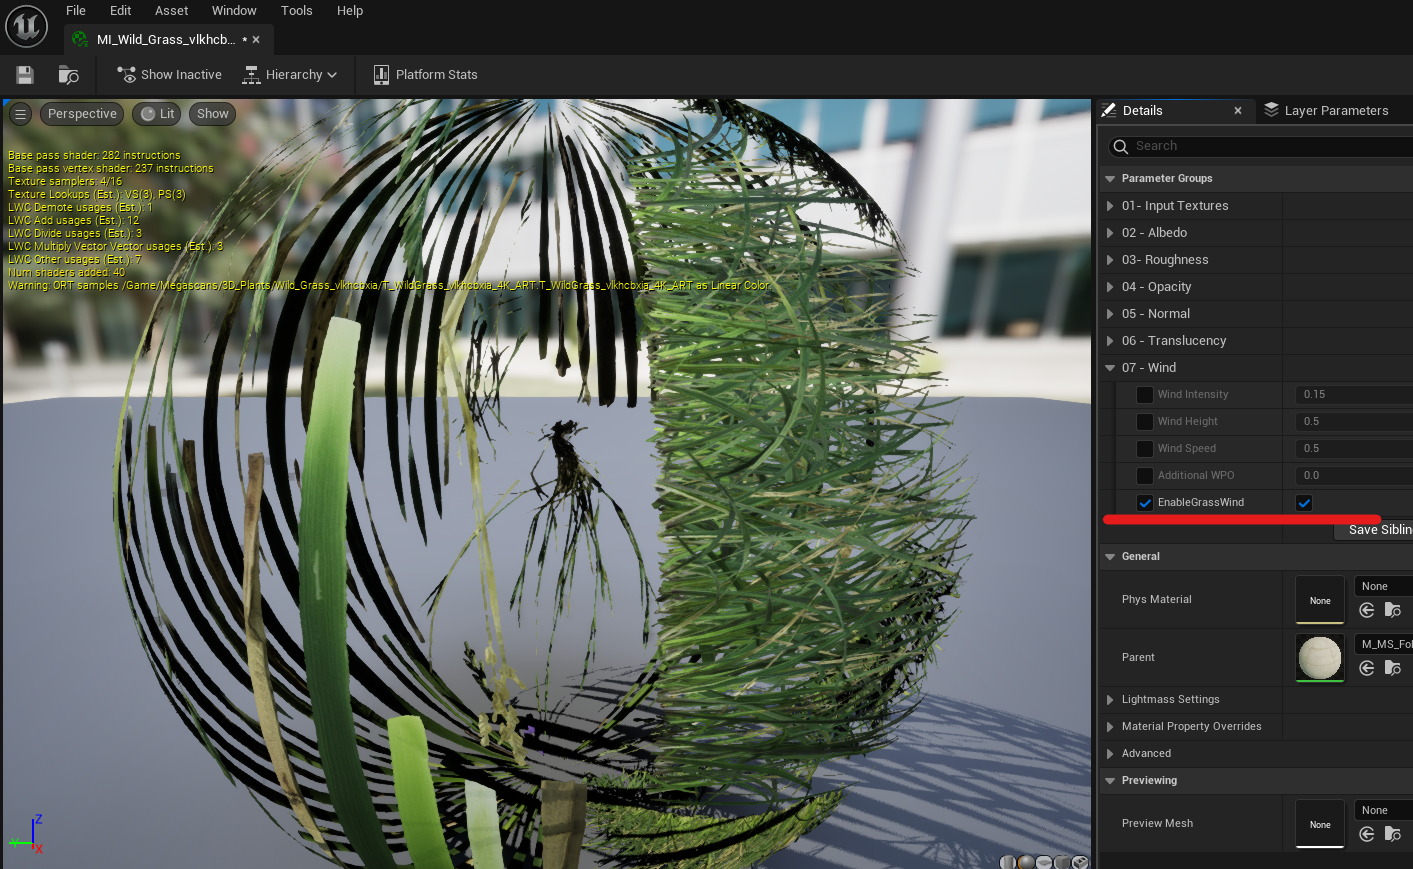
Task: Close the Details panel tab
Action: tap(1238, 111)
